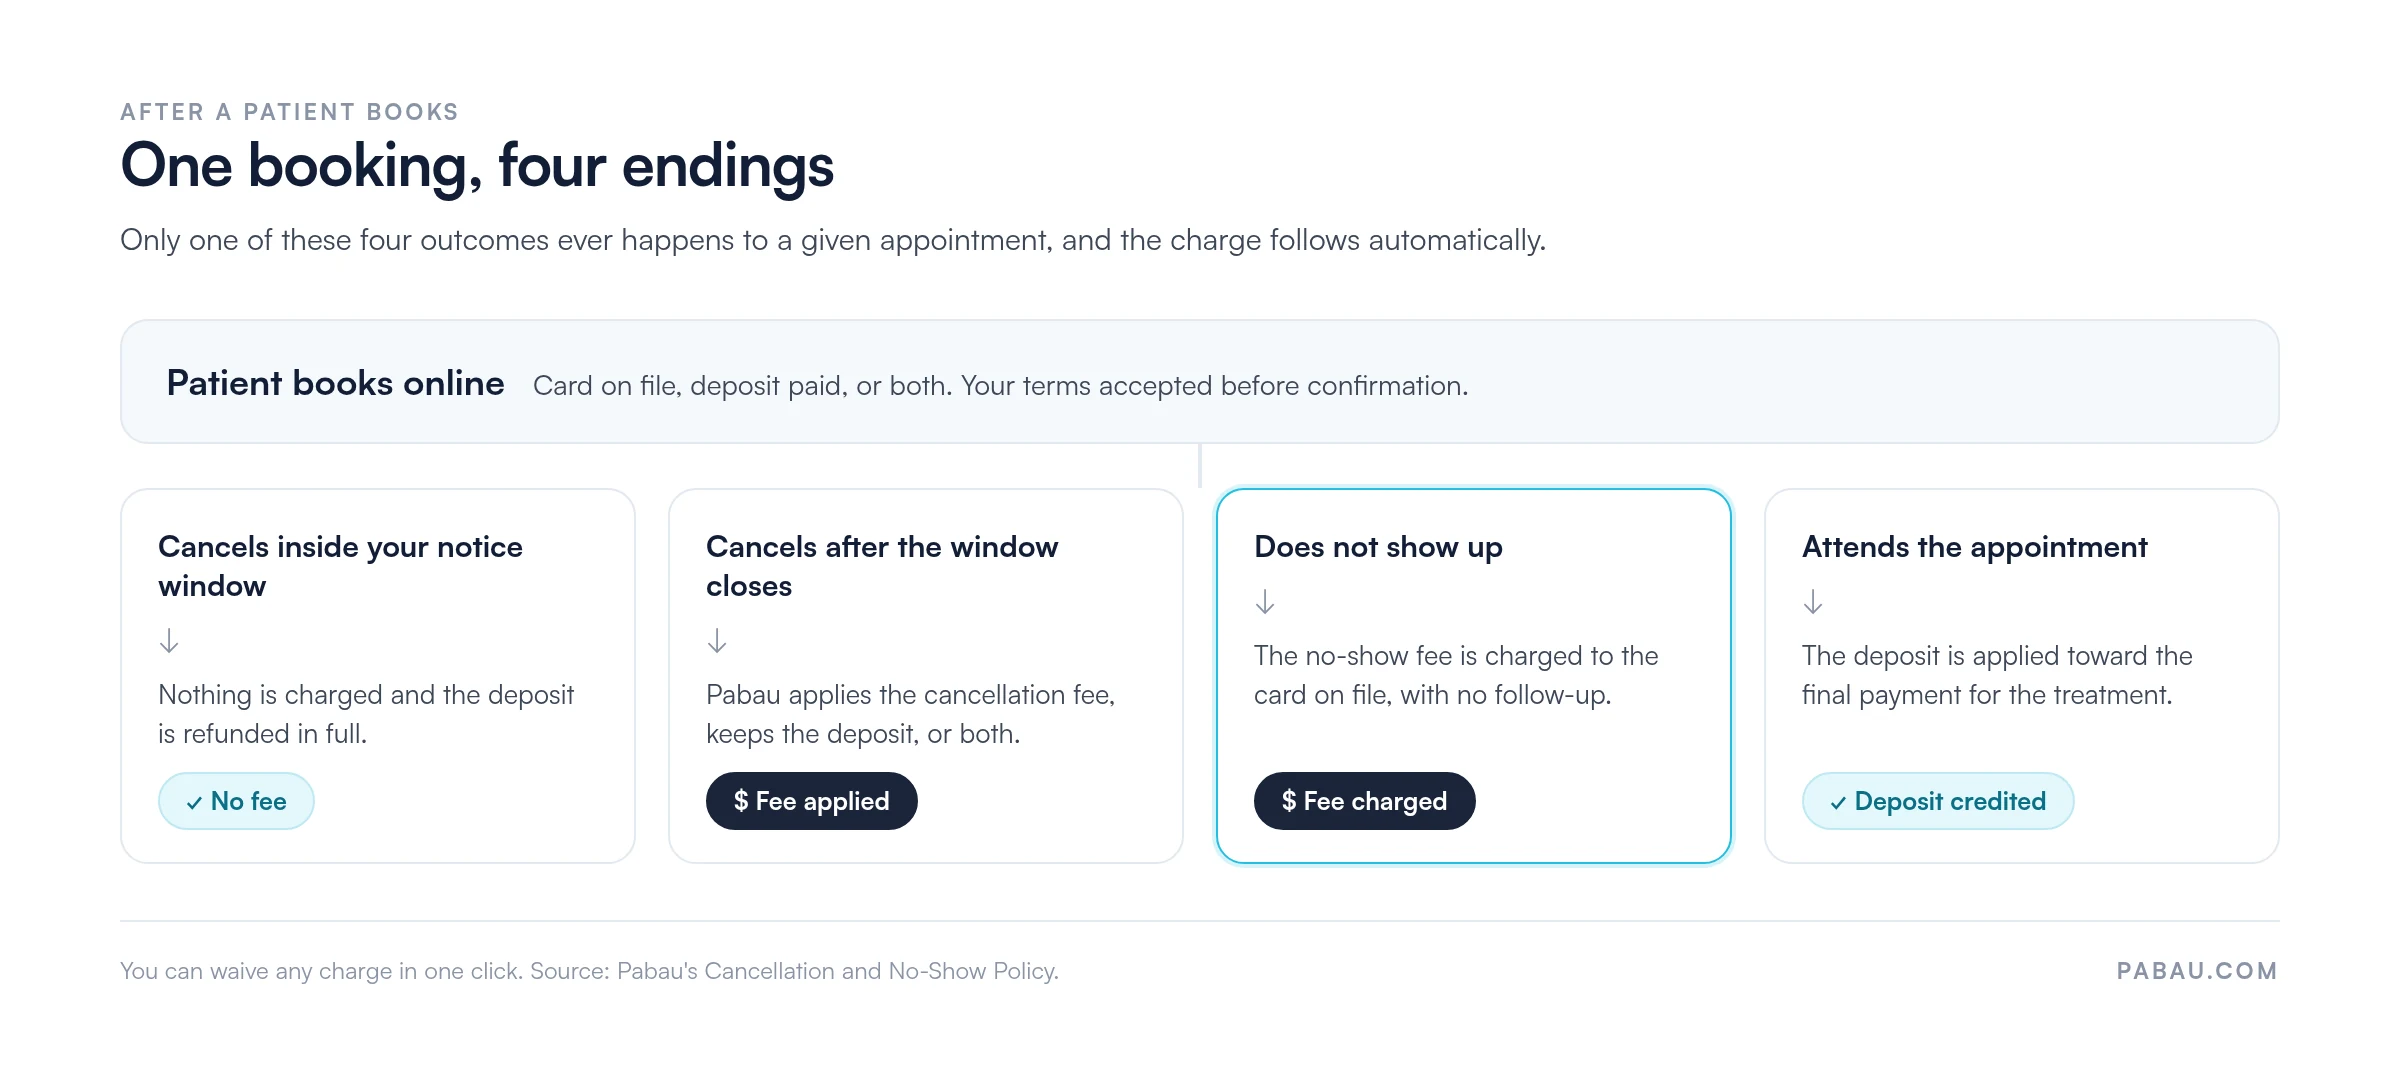Select the 'No fee' pill
This screenshot has width=2400, height=1070.
tap(236, 801)
